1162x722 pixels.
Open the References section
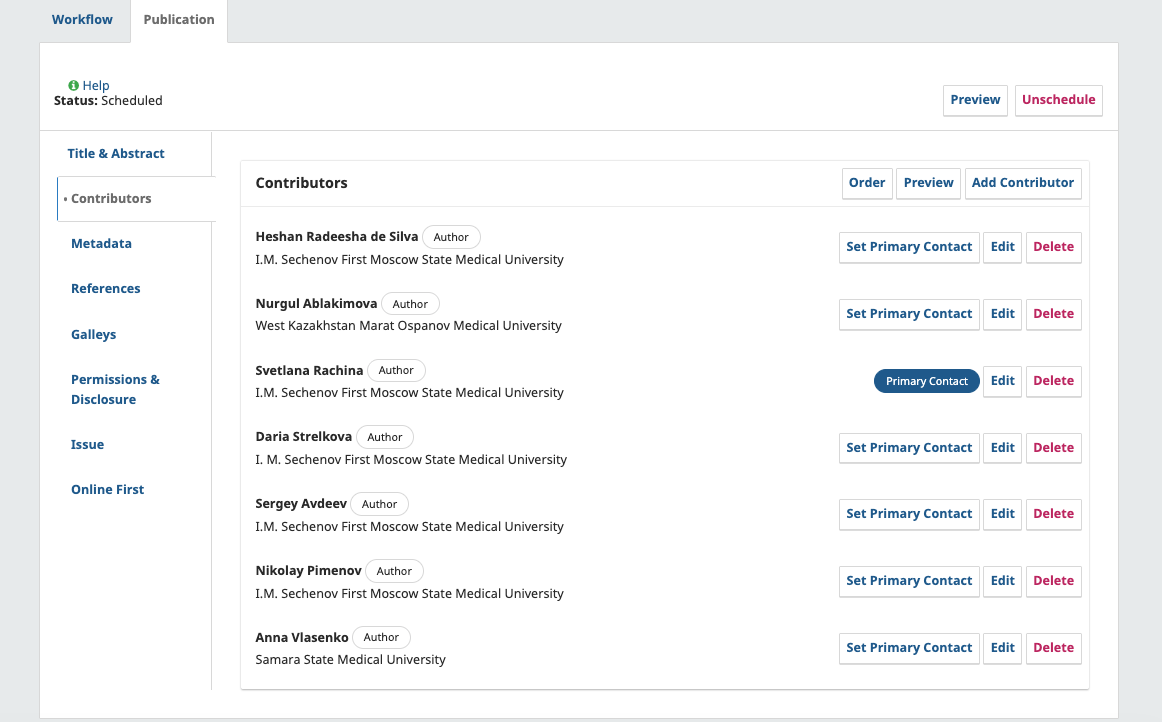coord(105,289)
